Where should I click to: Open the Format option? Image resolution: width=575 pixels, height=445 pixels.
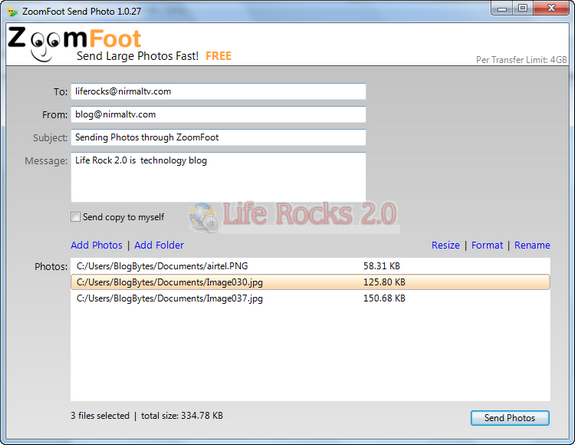[487, 245]
